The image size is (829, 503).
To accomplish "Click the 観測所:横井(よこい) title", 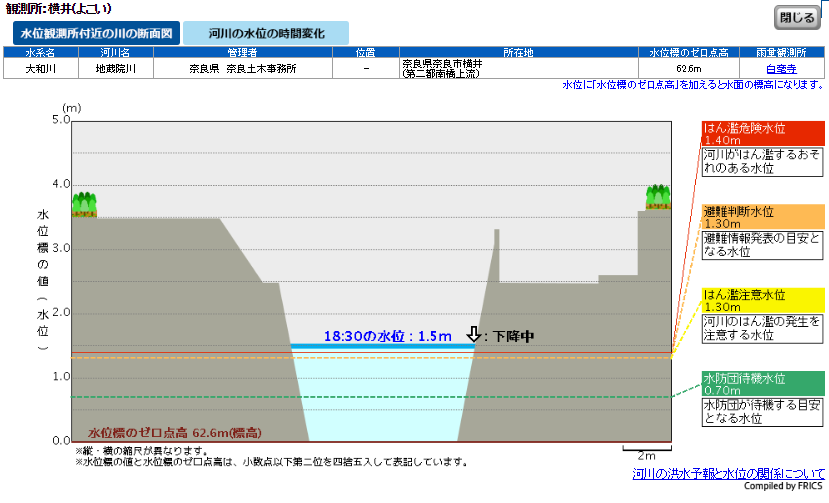I will tap(59, 8).
